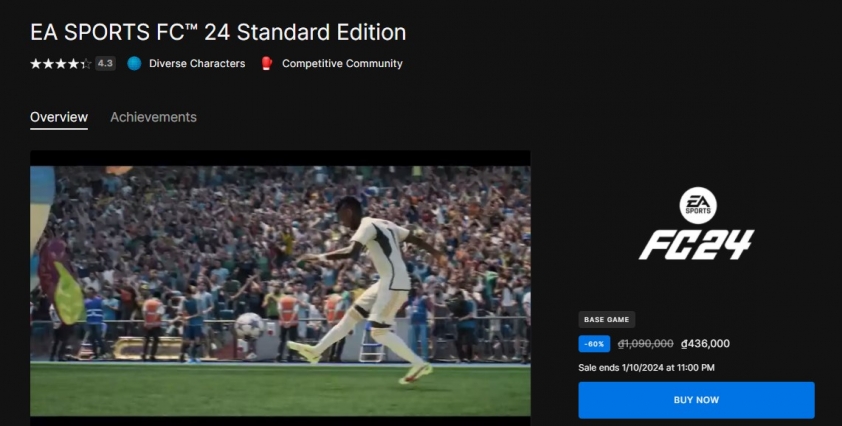Click the ₫436,000 sale price

(x=705, y=344)
